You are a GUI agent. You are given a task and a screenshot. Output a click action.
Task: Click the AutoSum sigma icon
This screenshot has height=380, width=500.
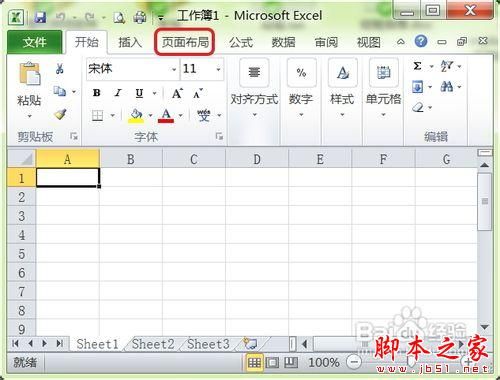point(417,66)
